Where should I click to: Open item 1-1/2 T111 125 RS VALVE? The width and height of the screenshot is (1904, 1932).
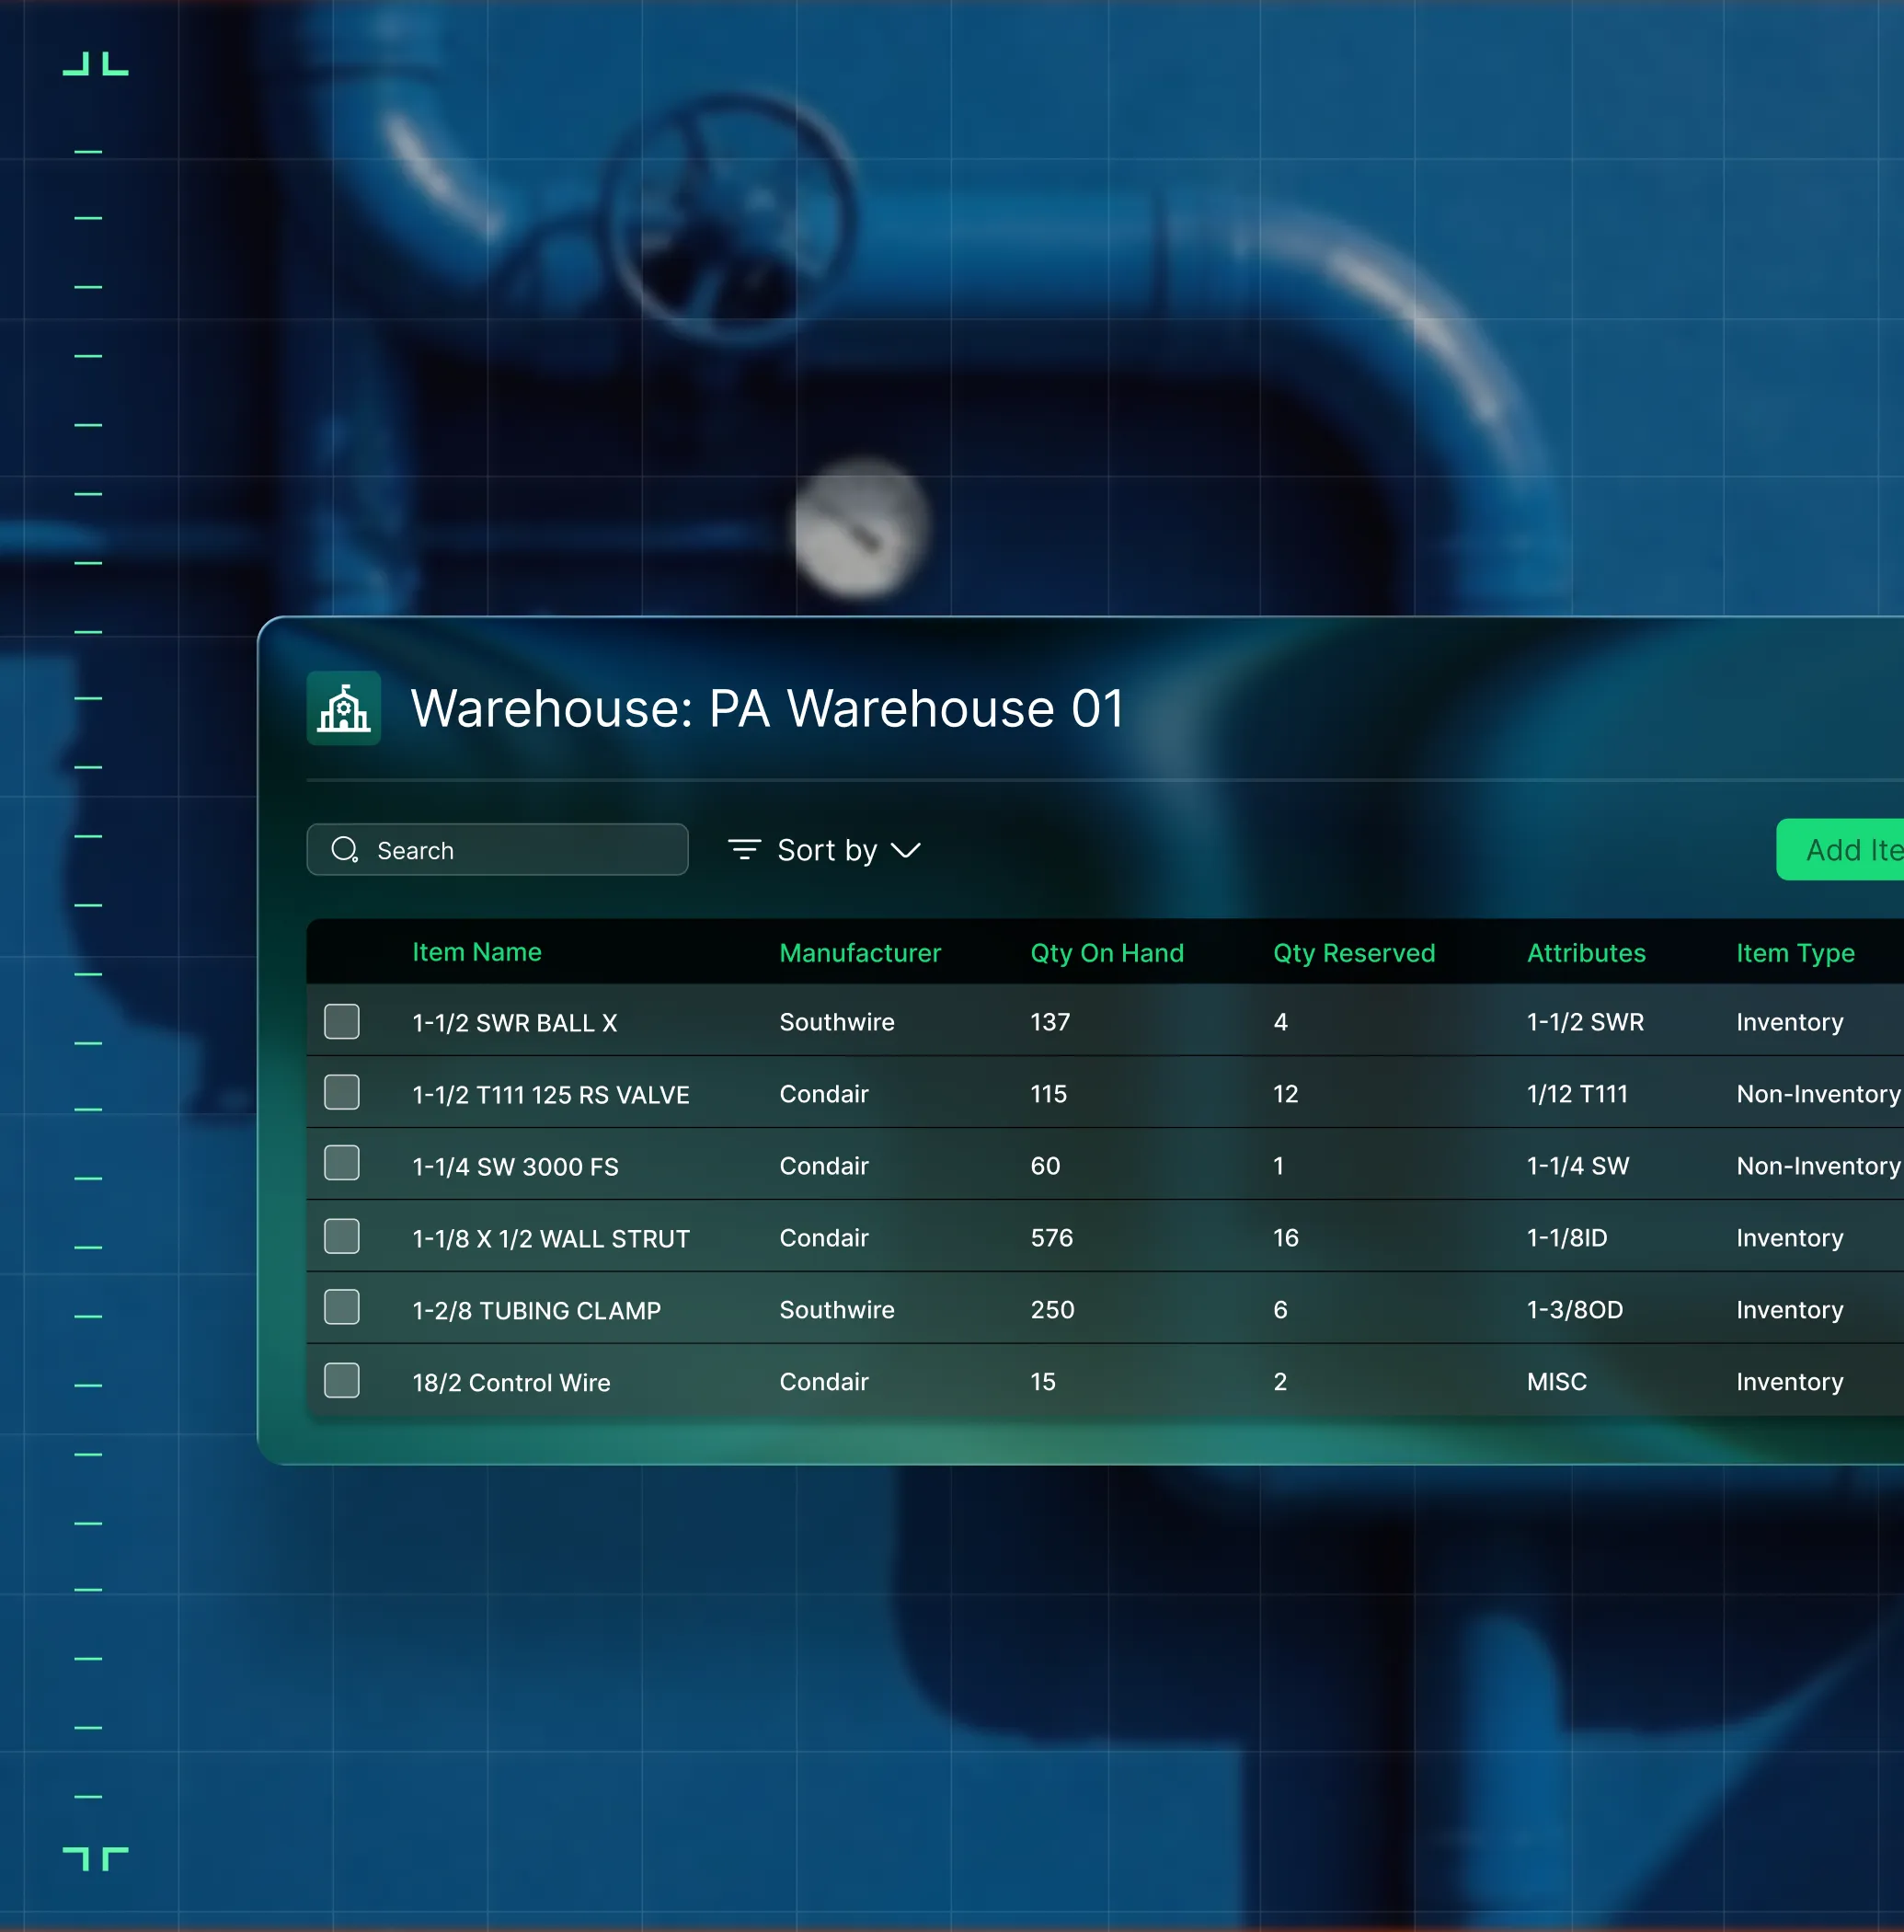click(x=551, y=1095)
